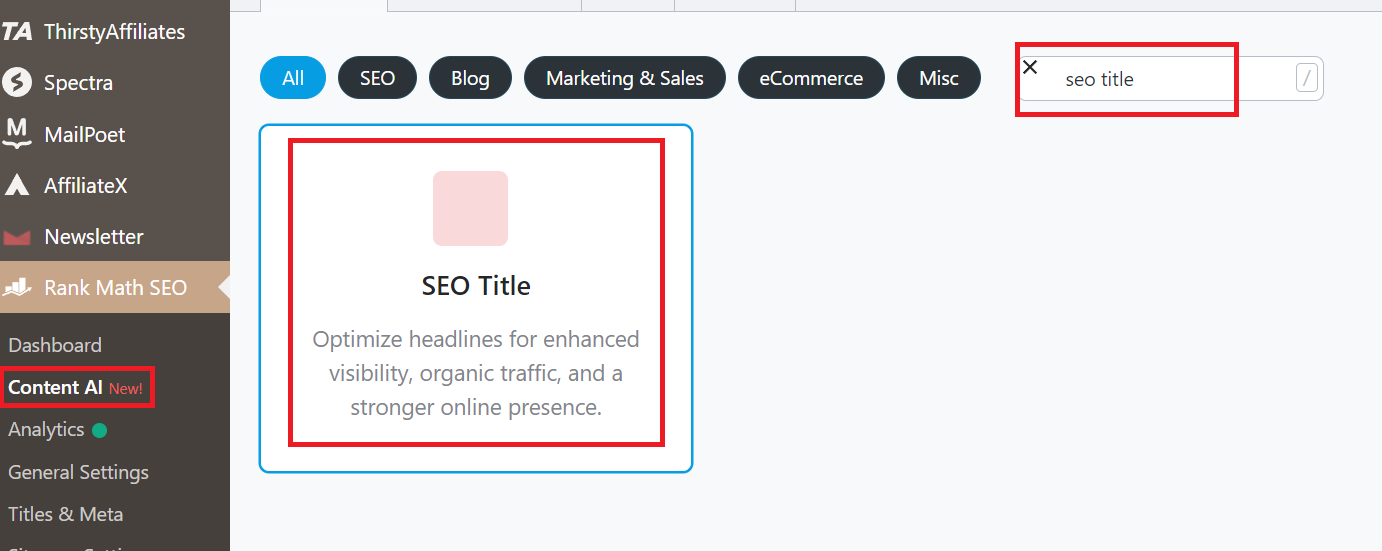Viewport: 1382px width, 551px height.
Task: Clear search with the X icon
Action: point(1030,67)
